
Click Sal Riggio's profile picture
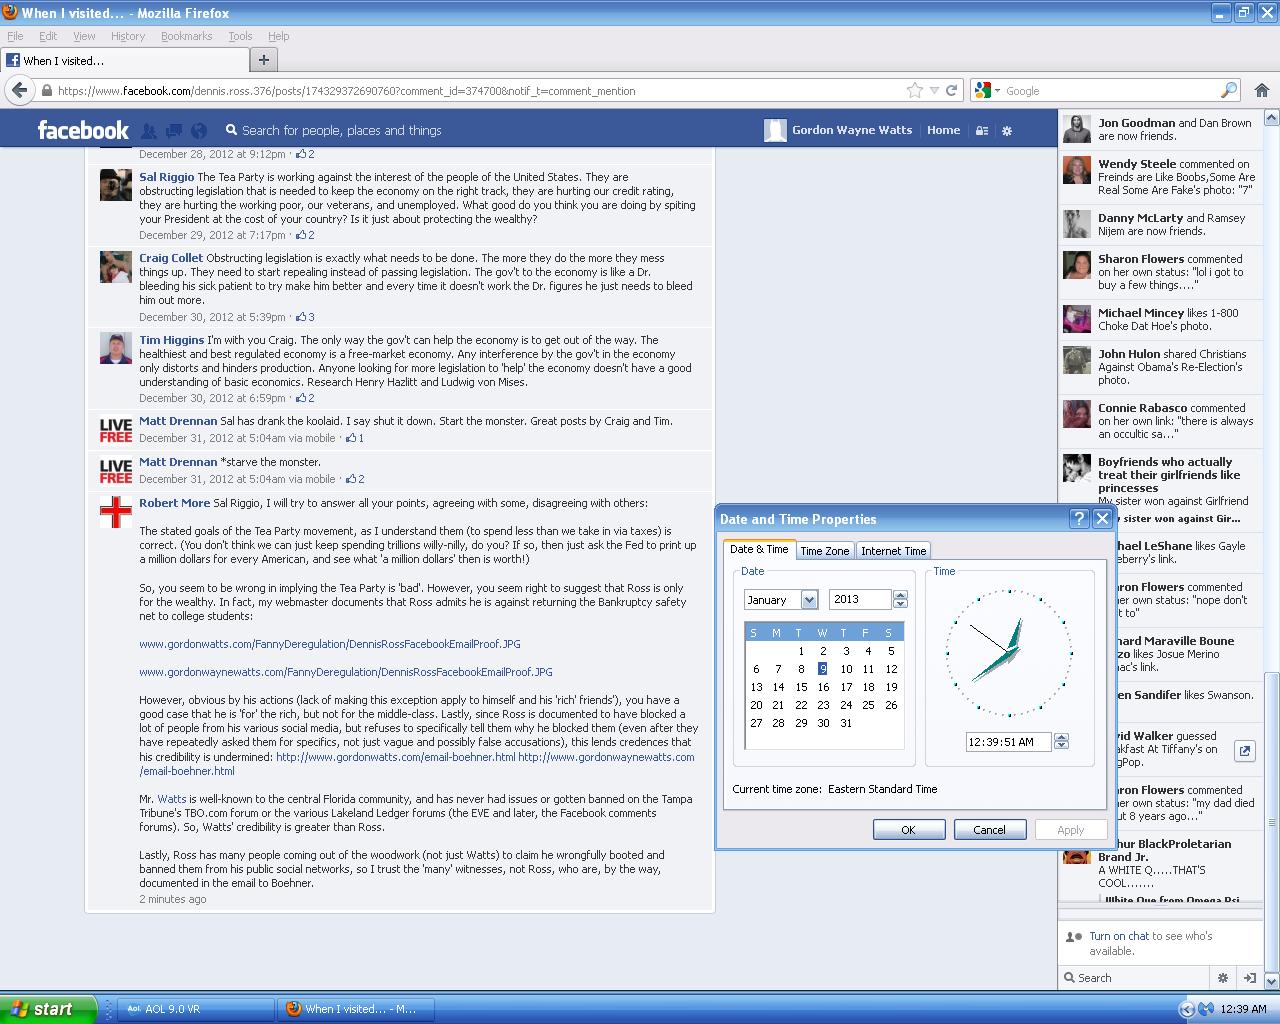[116, 185]
